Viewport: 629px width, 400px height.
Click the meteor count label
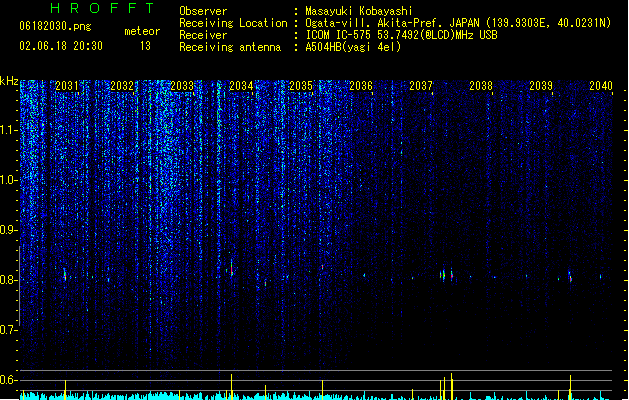coord(142,31)
